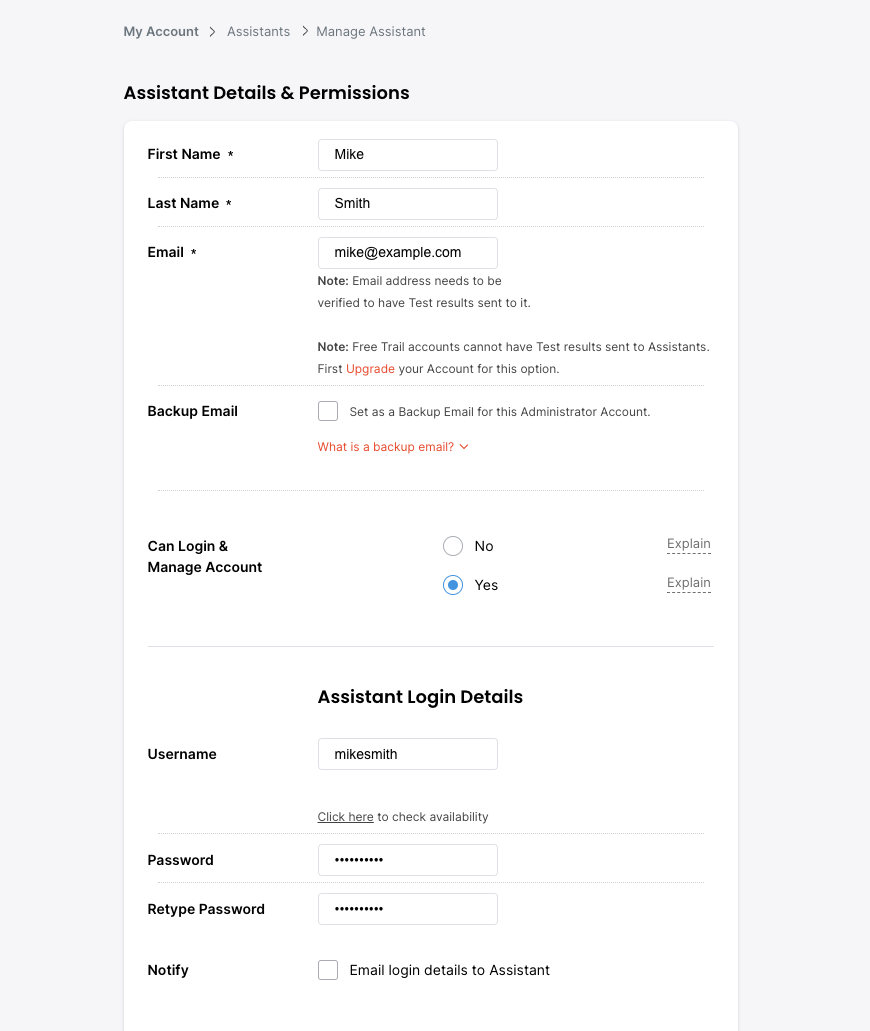Select No for Can Login

coord(453,546)
